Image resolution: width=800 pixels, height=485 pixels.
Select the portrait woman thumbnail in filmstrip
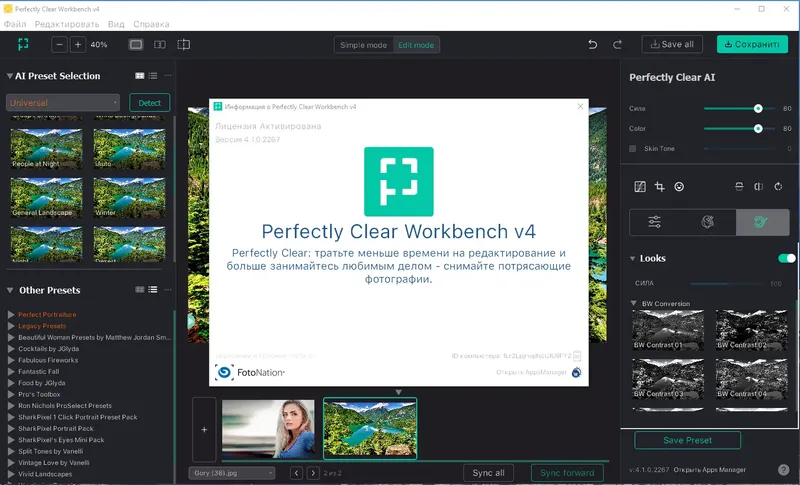pos(268,429)
